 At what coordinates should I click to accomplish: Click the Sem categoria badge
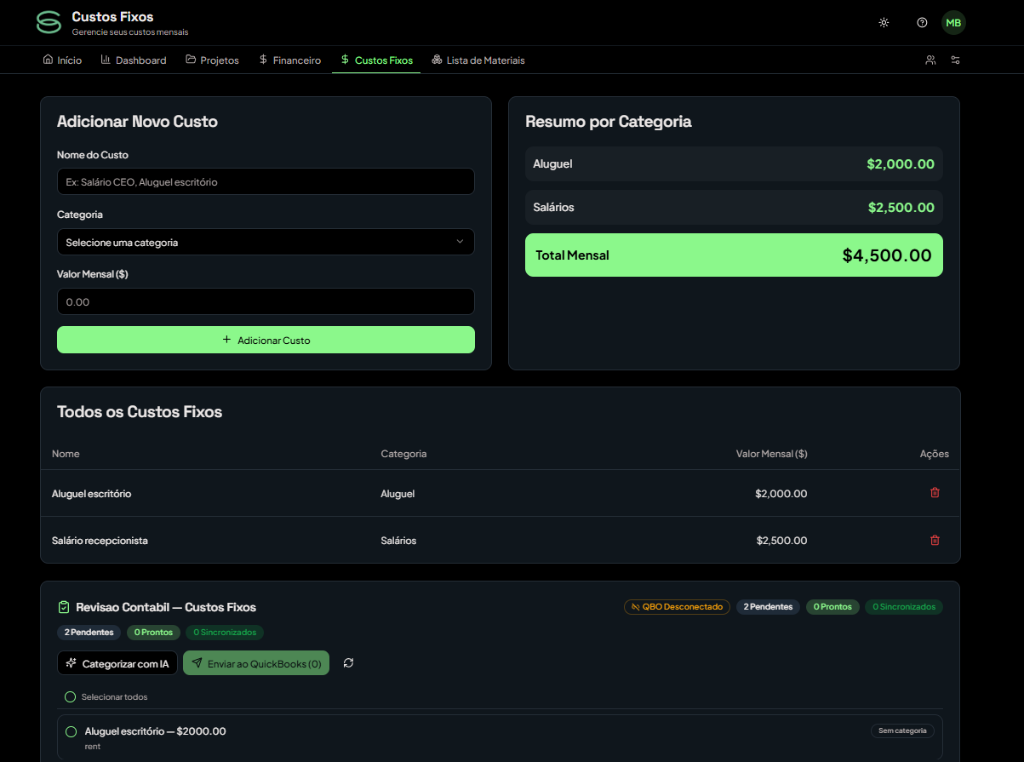[903, 731]
